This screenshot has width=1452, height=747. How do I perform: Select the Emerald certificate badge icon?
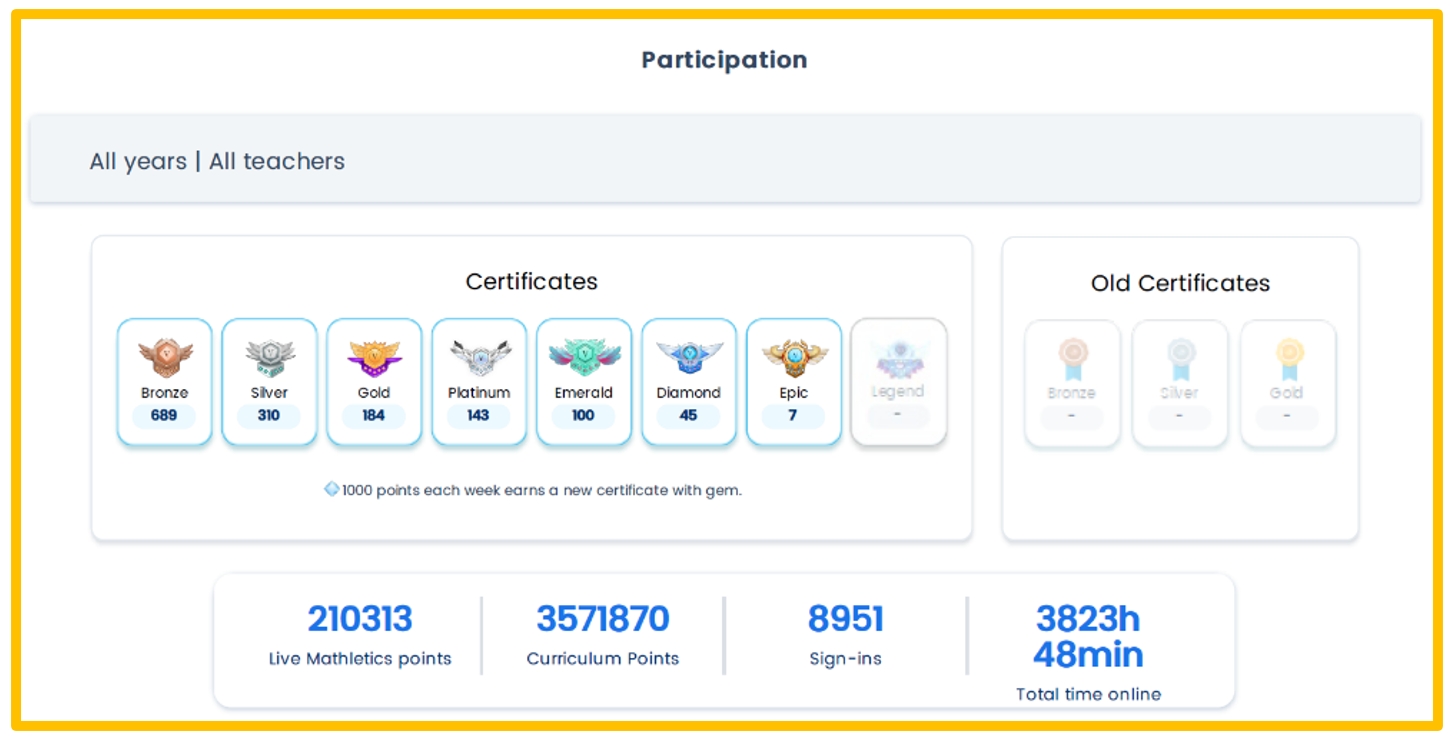(584, 357)
